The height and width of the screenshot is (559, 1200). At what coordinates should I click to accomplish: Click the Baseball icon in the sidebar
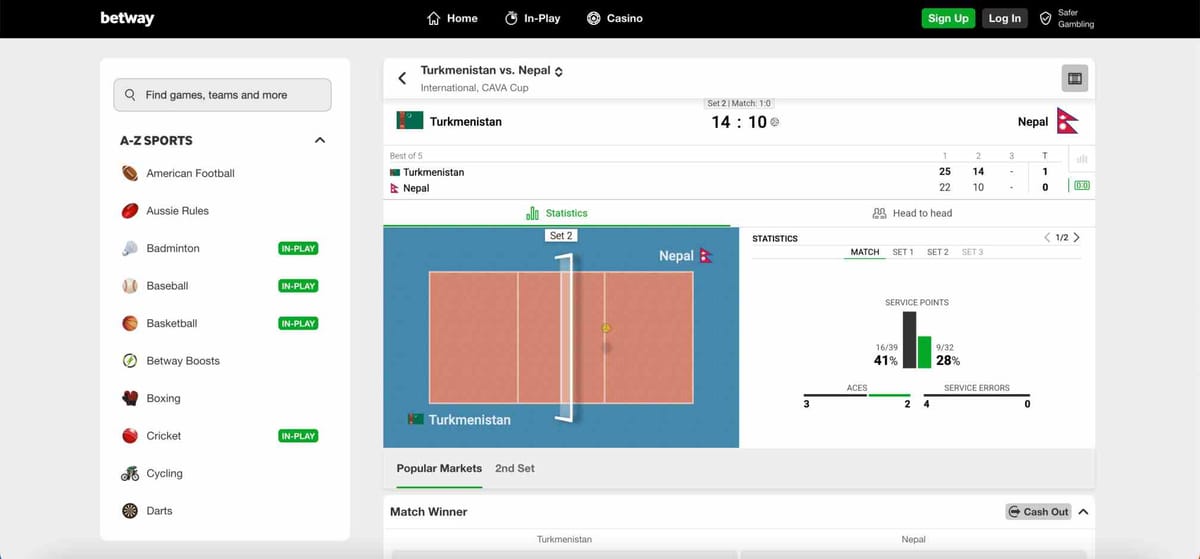[x=130, y=286]
